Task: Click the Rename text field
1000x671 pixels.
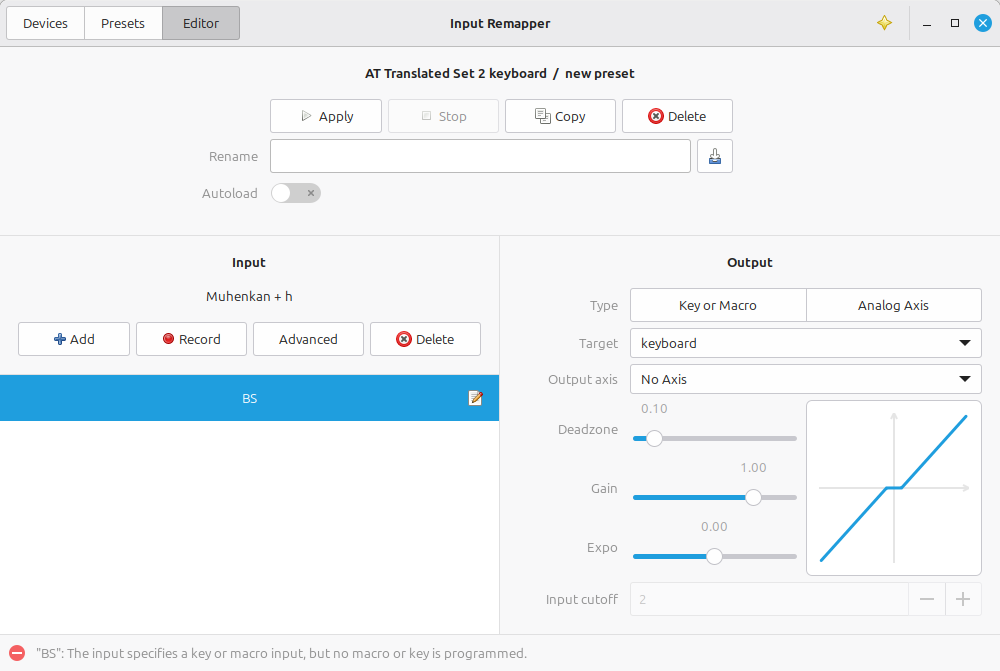Action: (x=480, y=156)
